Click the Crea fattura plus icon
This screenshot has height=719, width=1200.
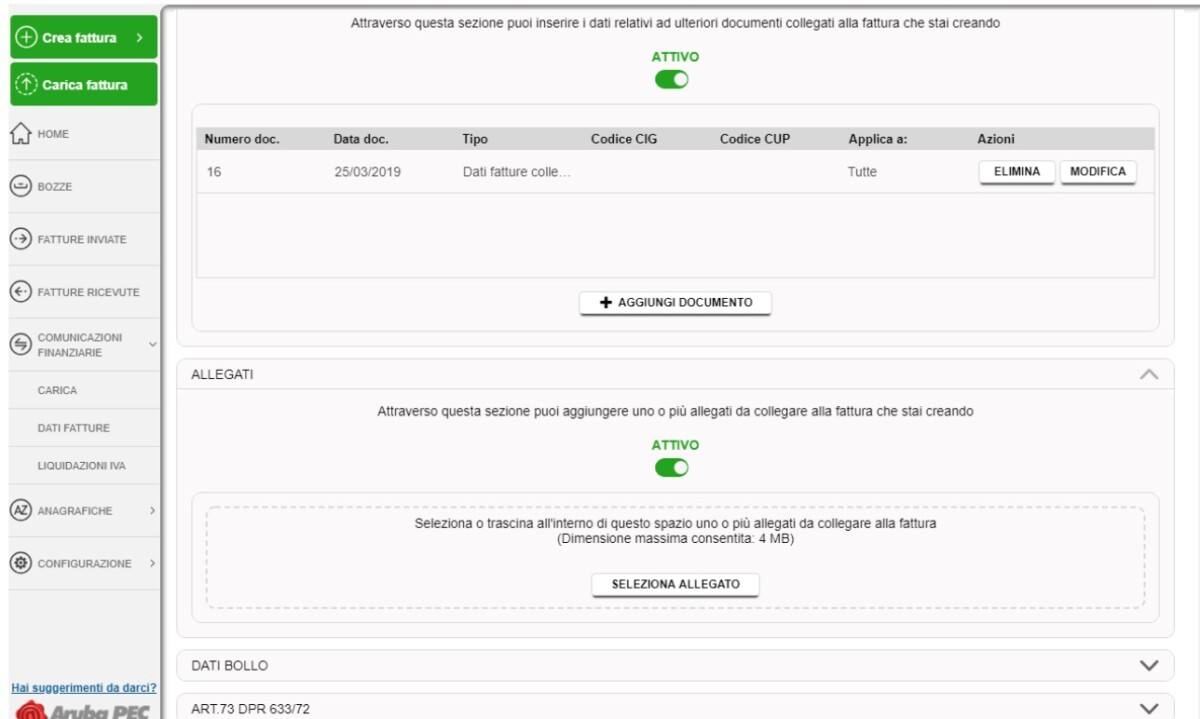coord(26,38)
